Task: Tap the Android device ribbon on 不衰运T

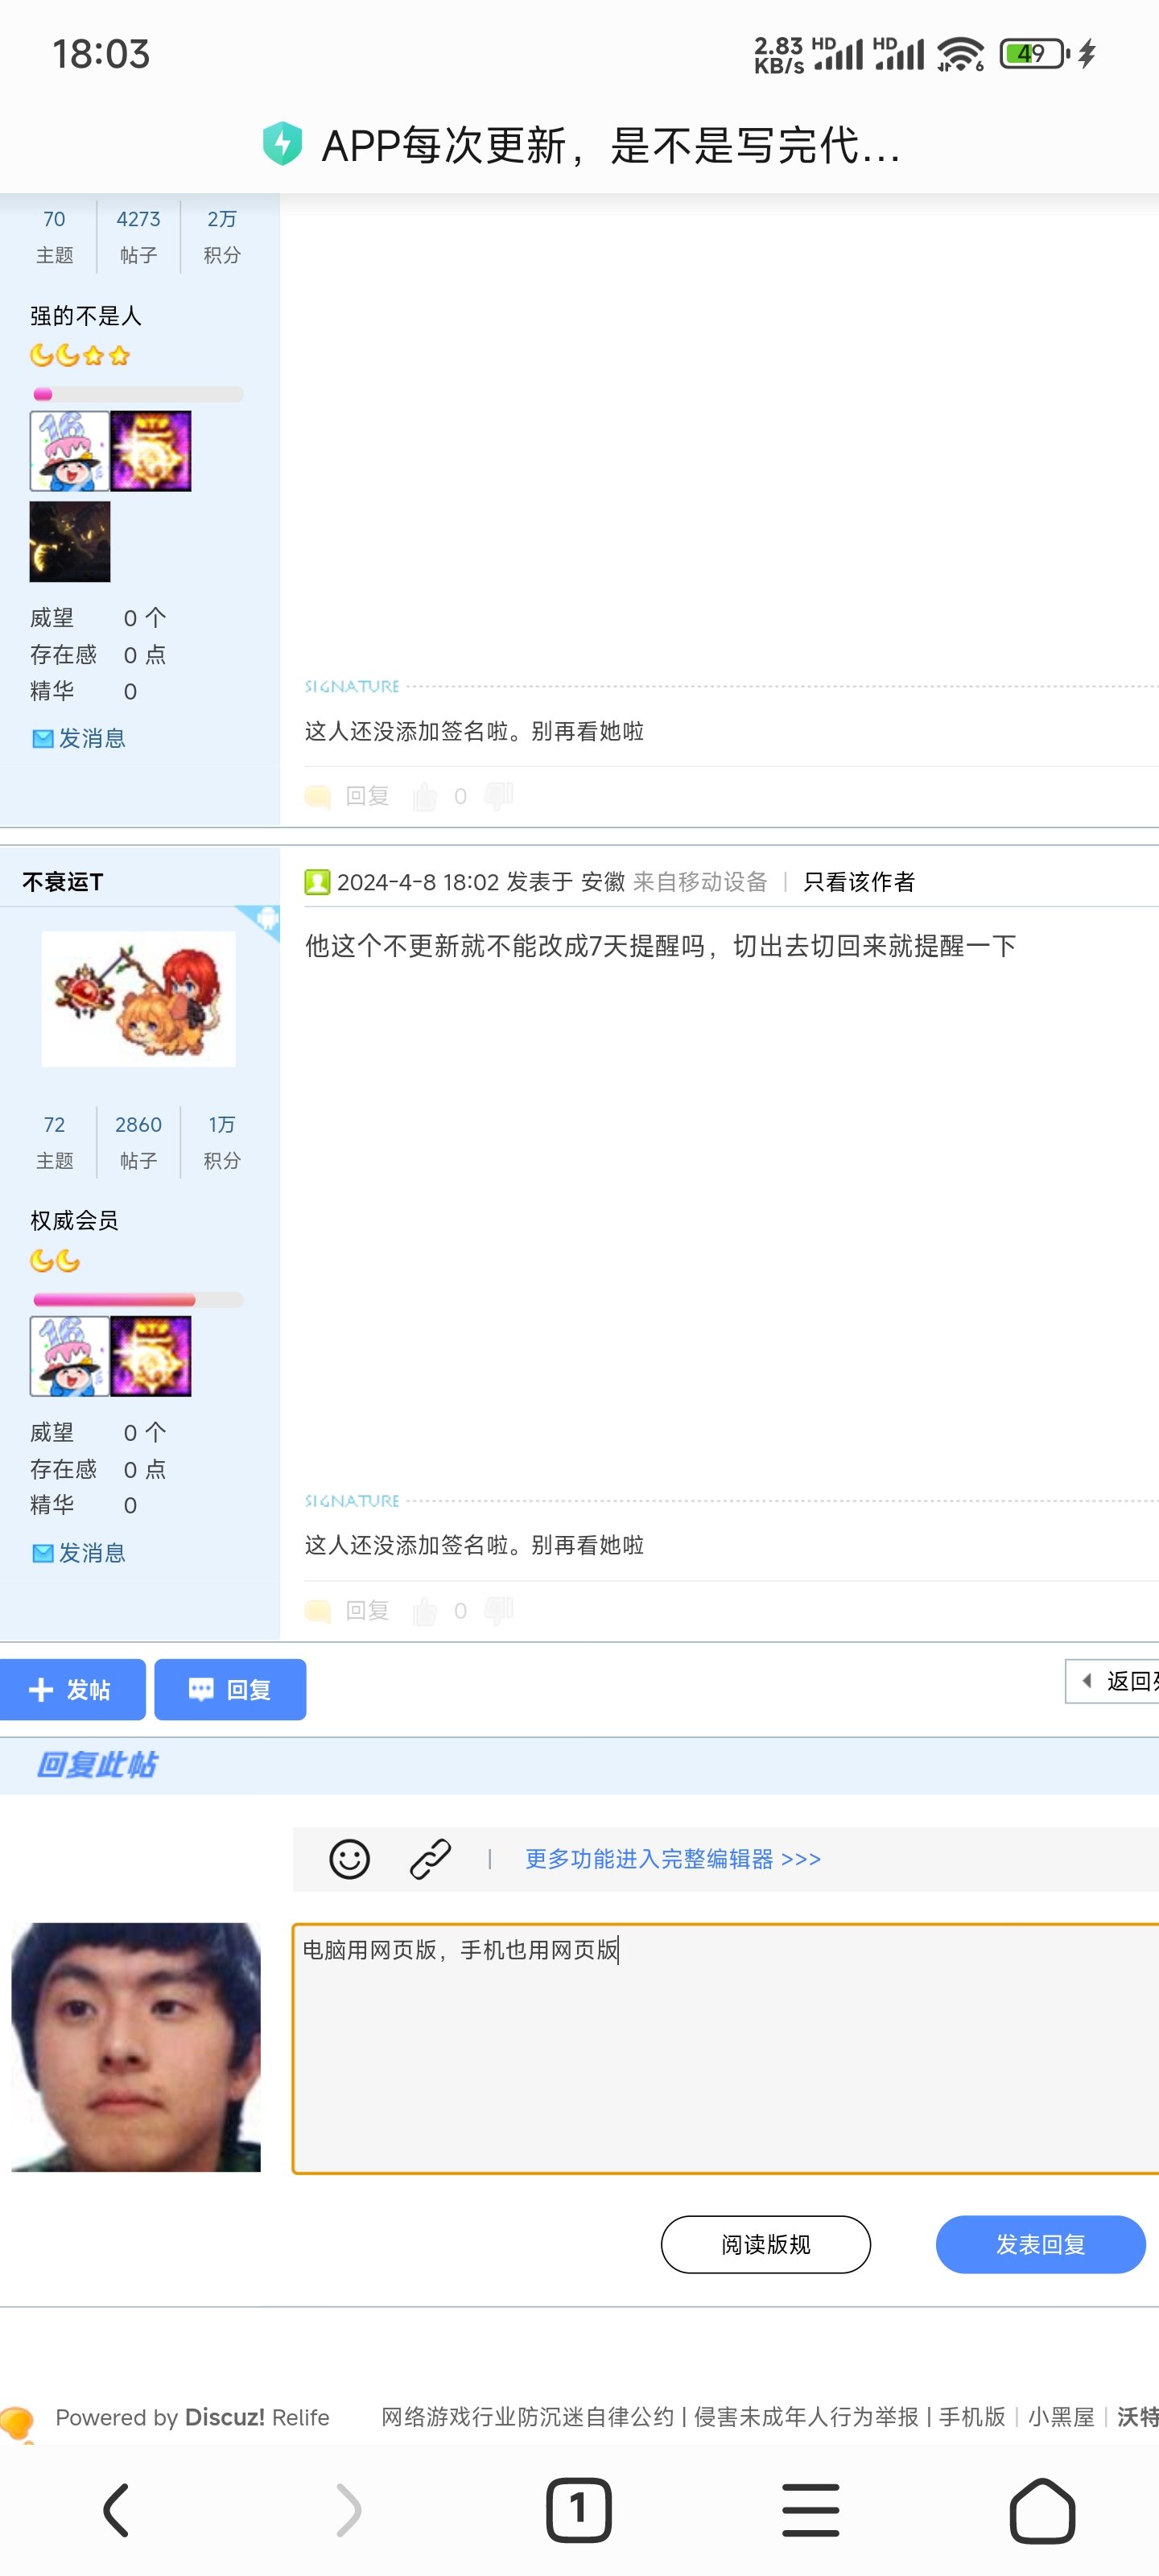Action: coord(258,922)
